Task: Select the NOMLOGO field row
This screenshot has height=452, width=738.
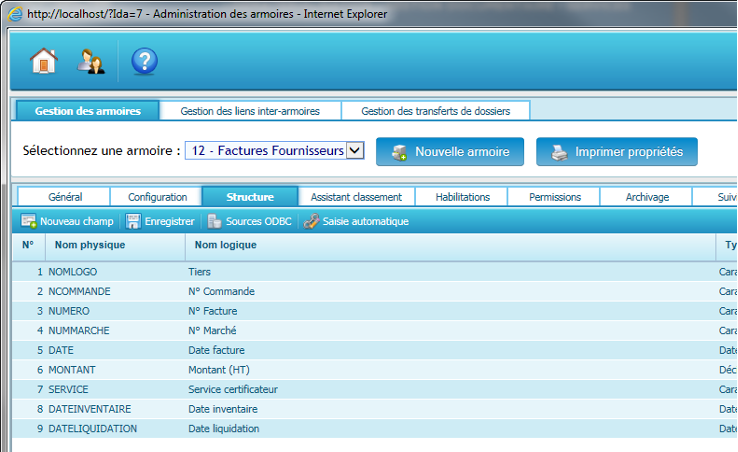Action: [x=73, y=272]
